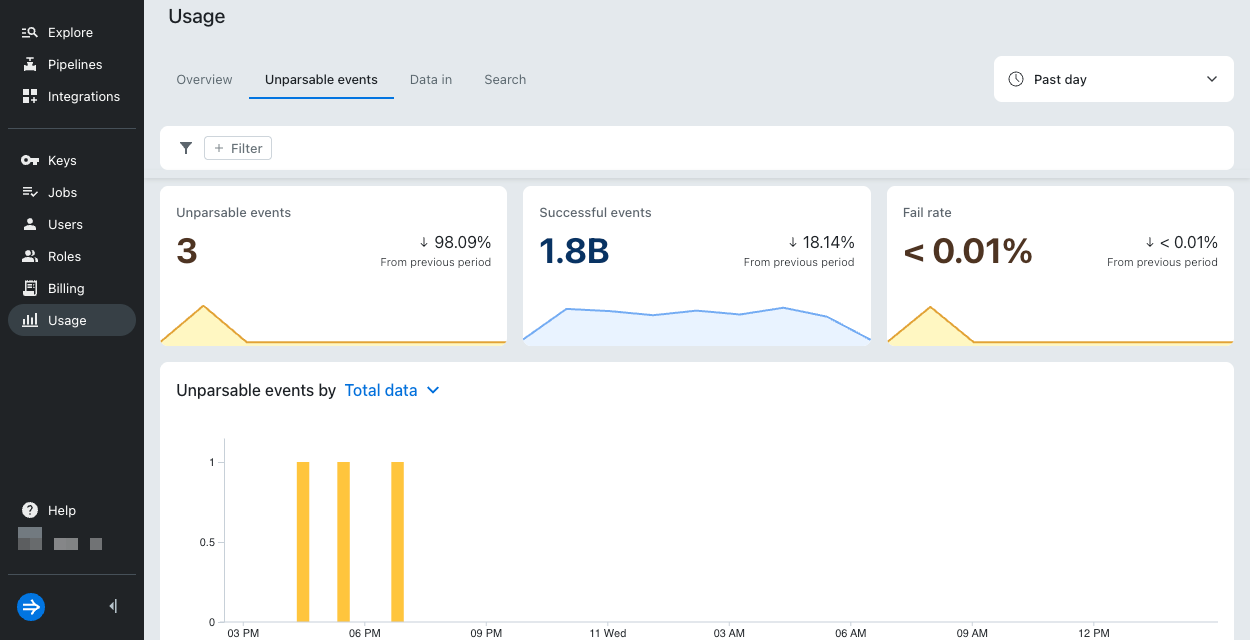
Task: Open the Jobs list icon
Action: [30, 193]
